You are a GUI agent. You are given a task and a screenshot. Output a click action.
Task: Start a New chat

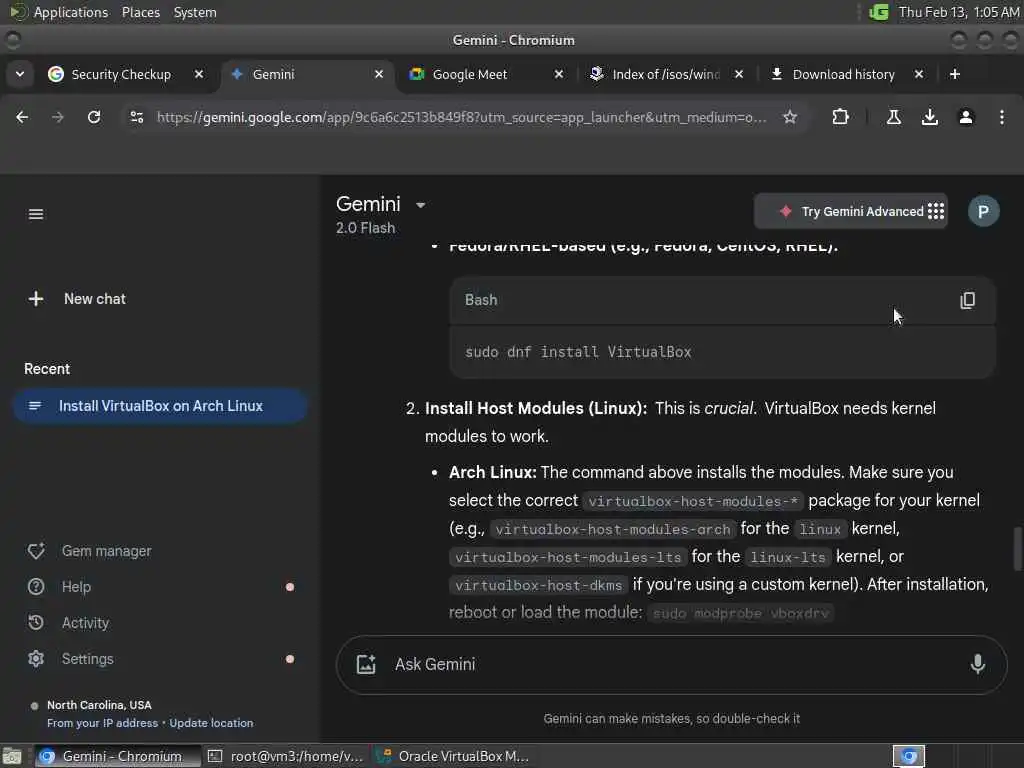[x=77, y=299]
